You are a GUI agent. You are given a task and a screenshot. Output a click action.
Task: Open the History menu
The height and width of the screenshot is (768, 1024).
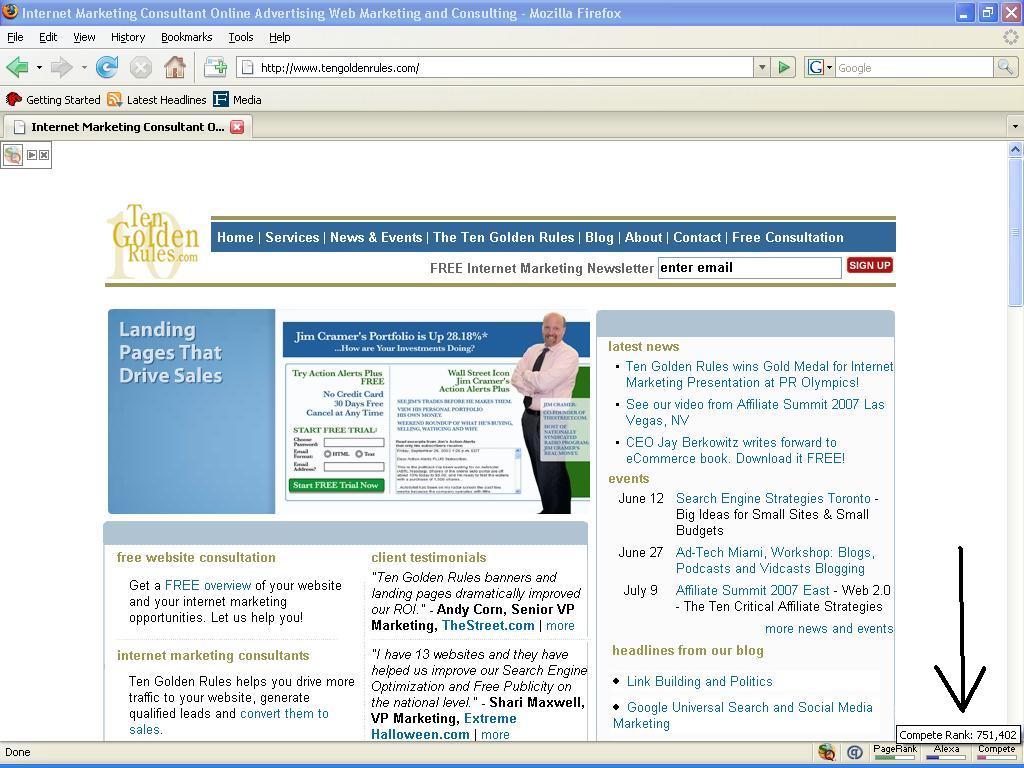click(128, 37)
